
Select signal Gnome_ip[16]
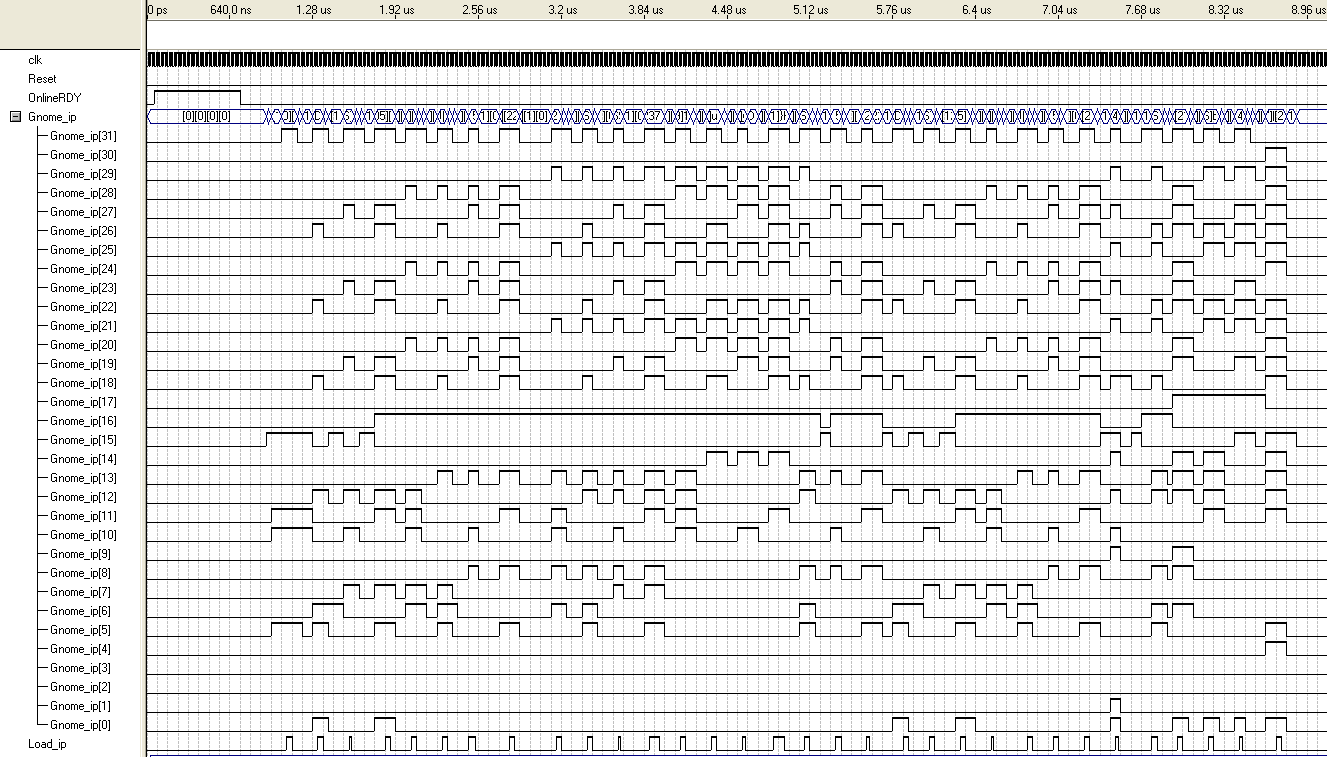[x=83, y=421]
